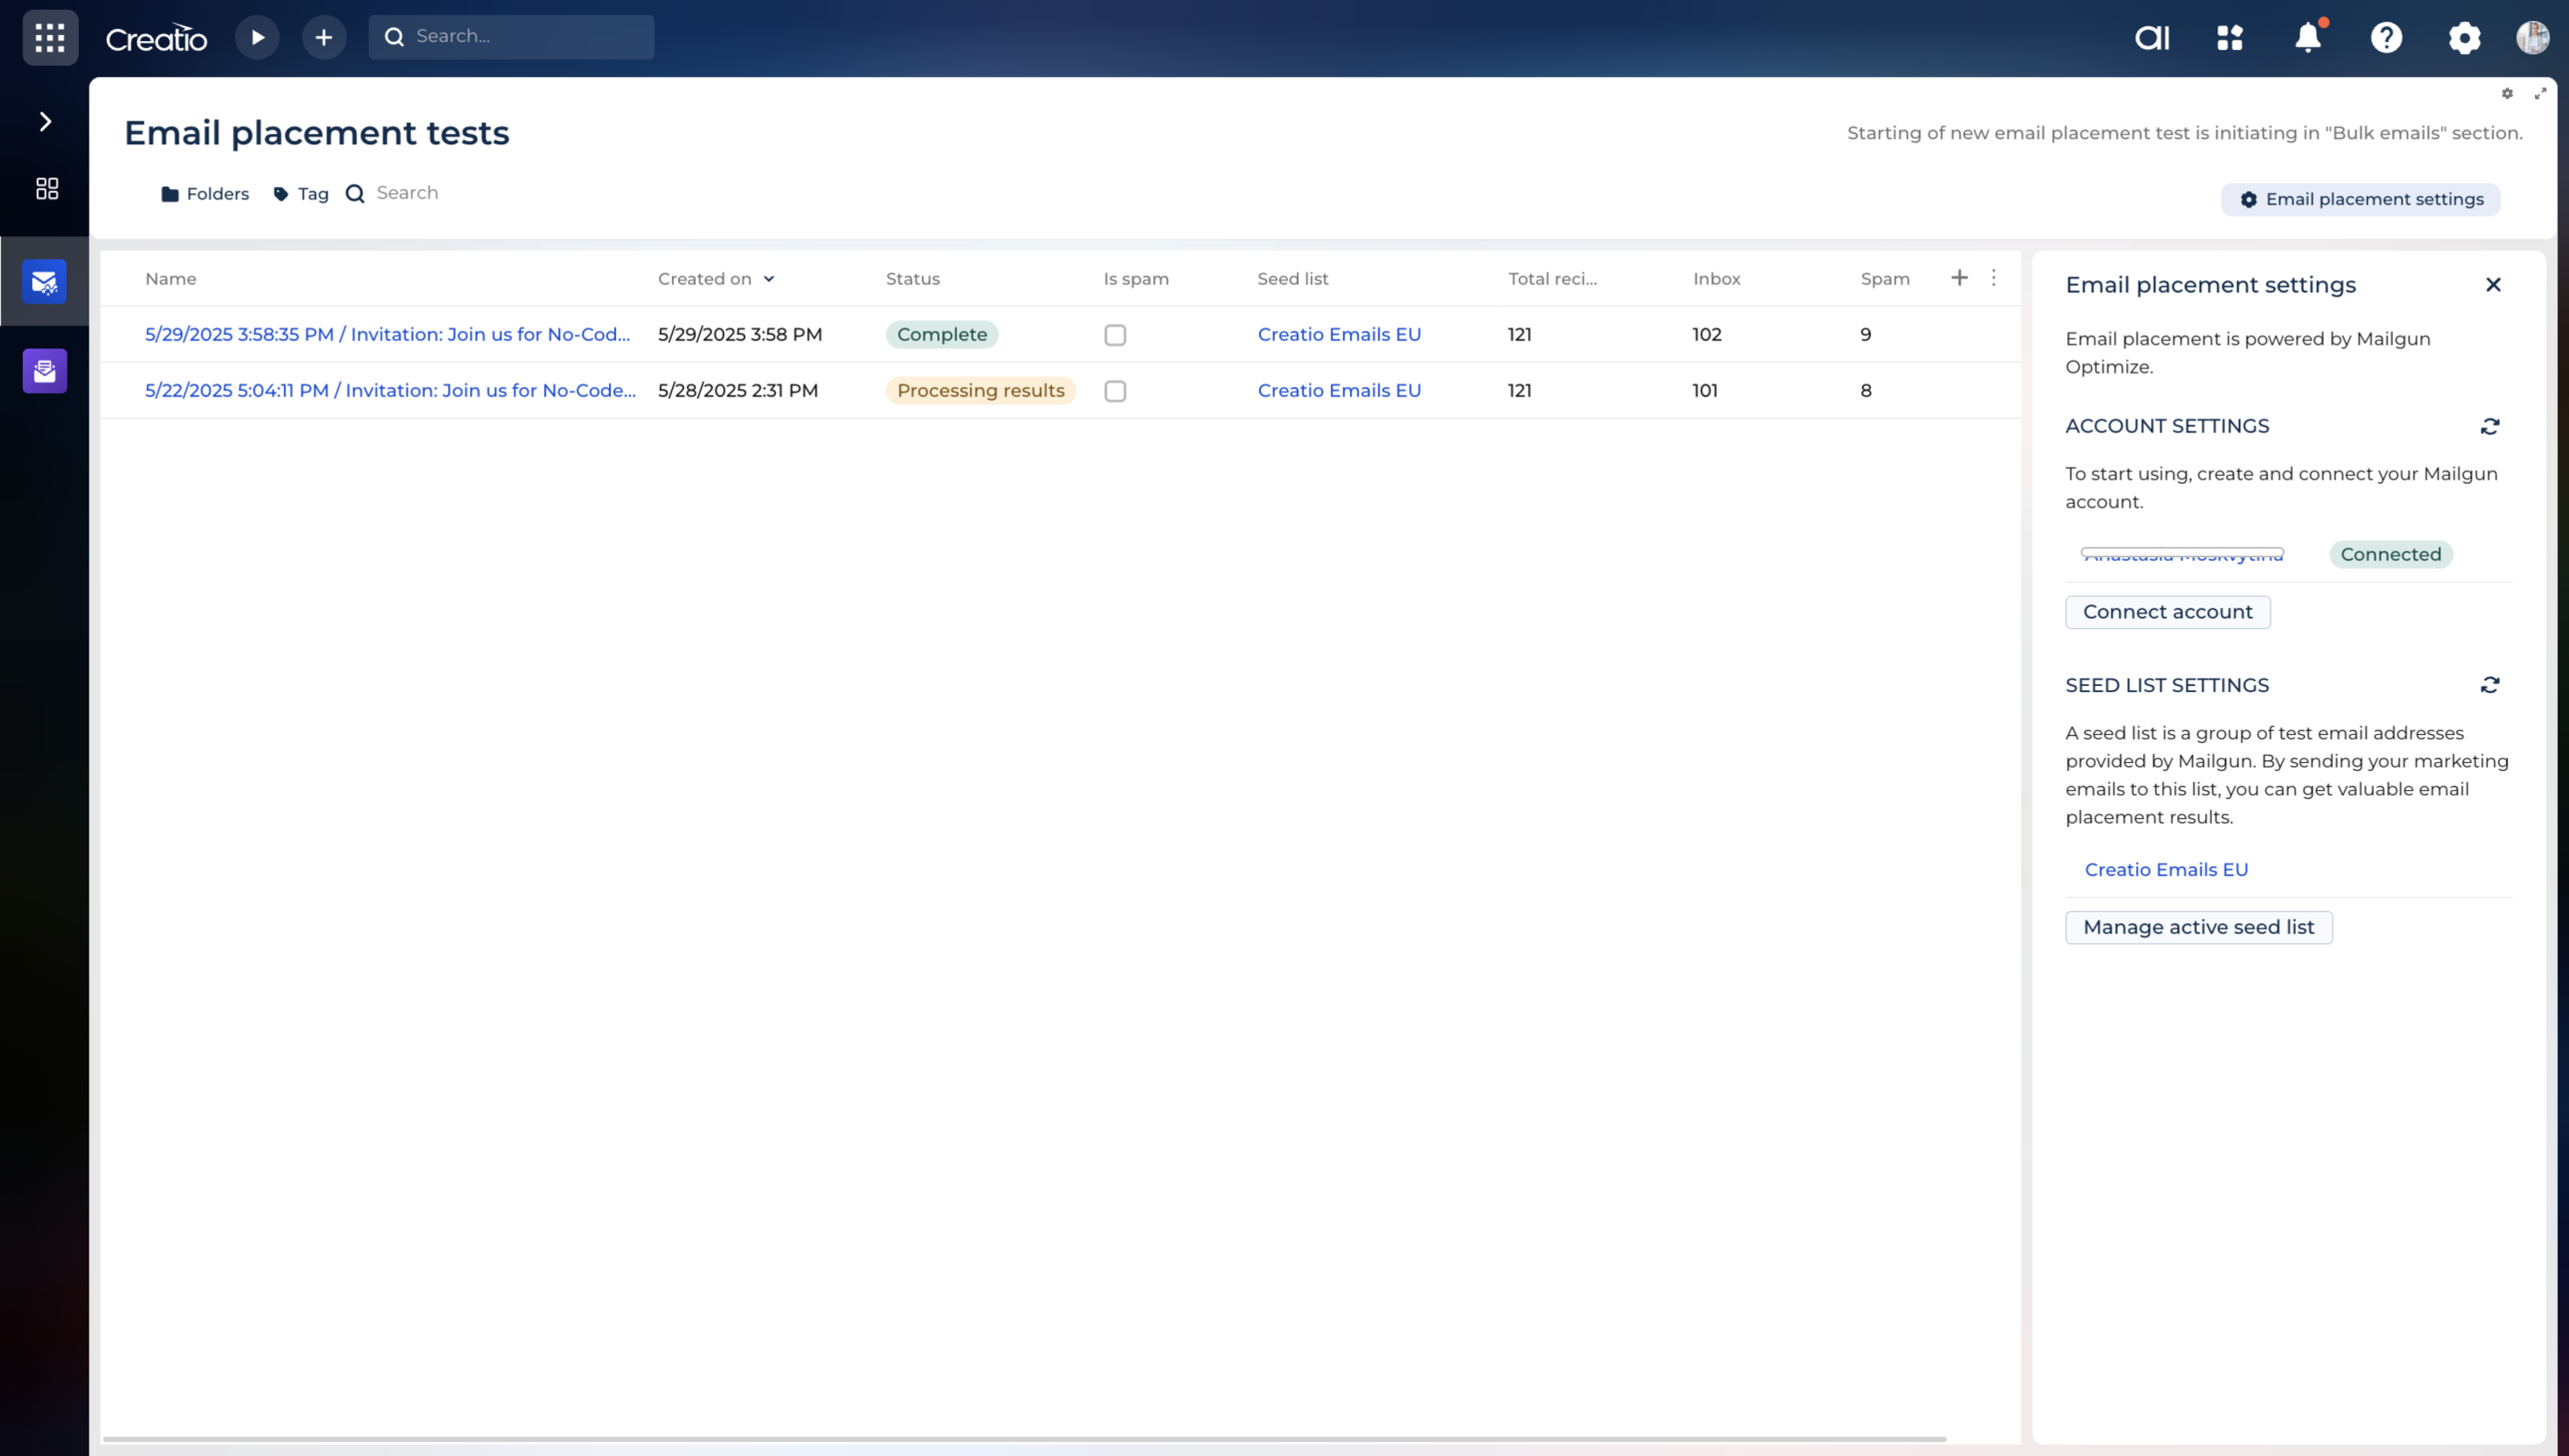Open system settings gear in top bar

pos(2464,38)
